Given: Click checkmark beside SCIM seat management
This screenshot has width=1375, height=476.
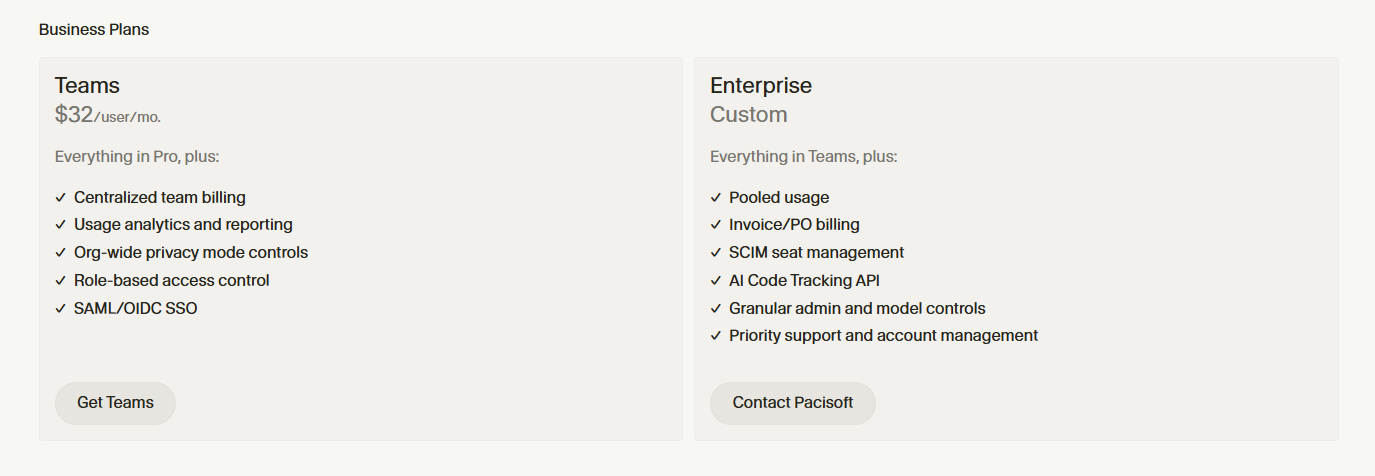Looking at the screenshot, I should coord(716,253).
